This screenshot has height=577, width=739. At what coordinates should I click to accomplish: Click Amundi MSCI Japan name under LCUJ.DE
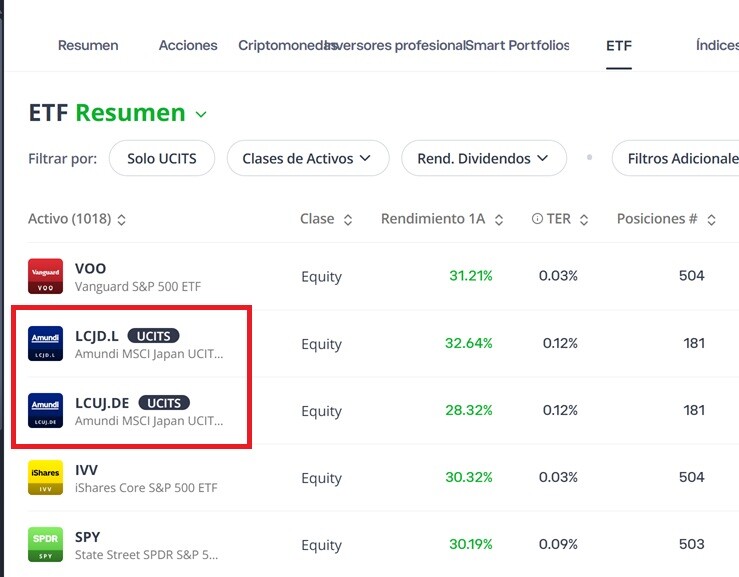[149, 421]
